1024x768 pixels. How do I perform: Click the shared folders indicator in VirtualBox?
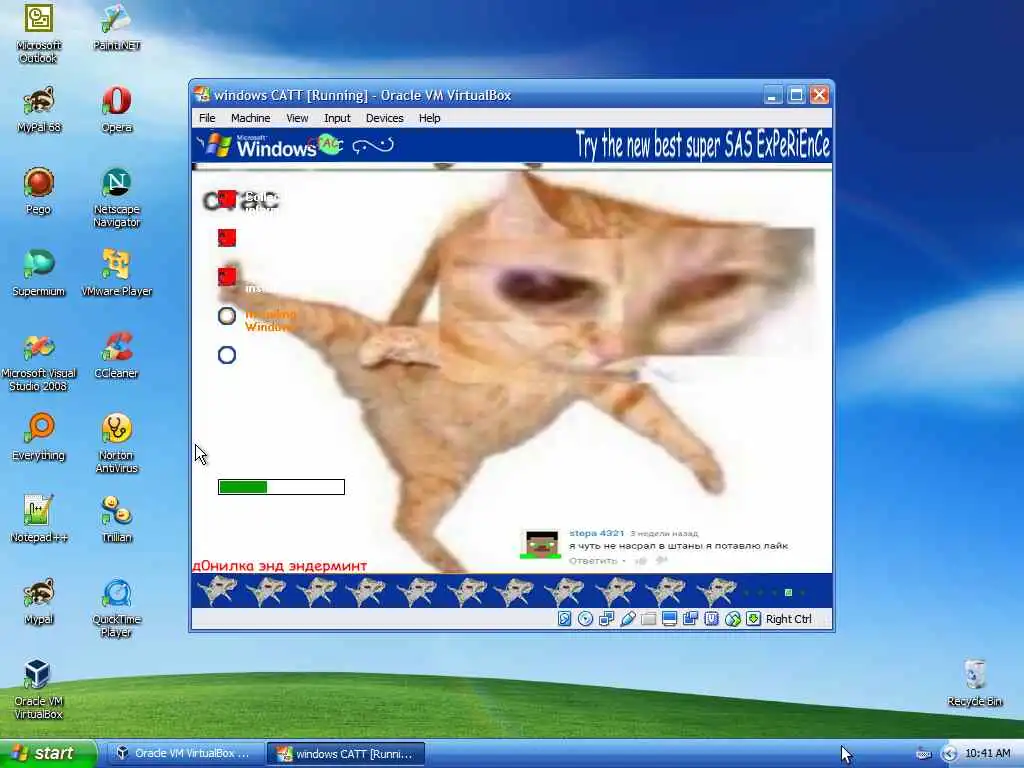(x=648, y=618)
